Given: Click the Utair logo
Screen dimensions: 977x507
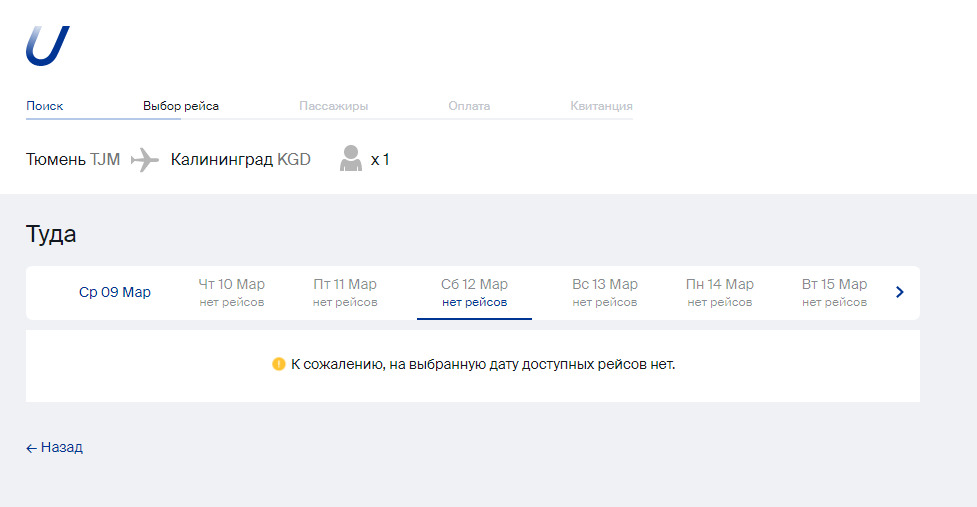Looking at the screenshot, I should click(x=47, y=46).
